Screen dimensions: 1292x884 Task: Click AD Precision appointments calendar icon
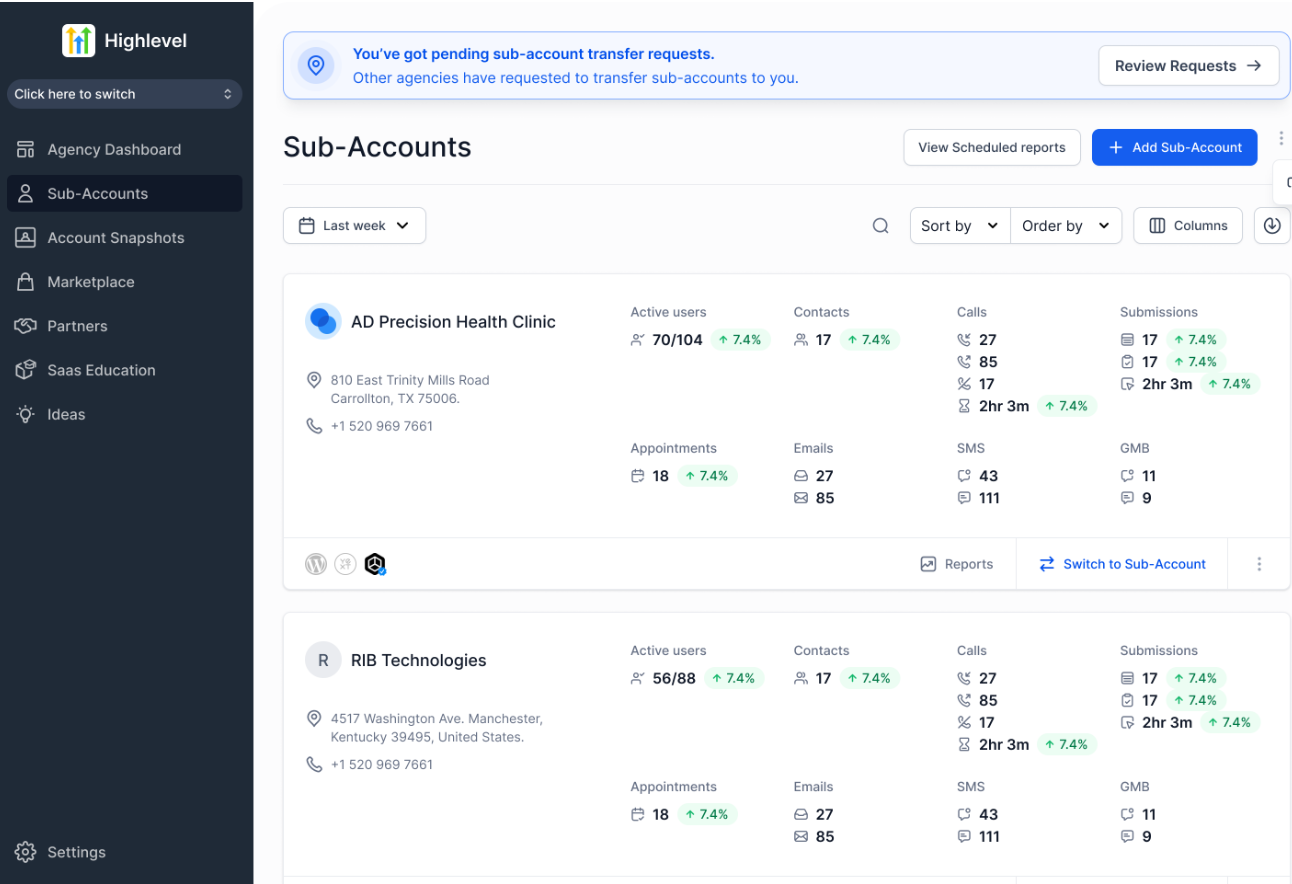(x=638, y=476)
